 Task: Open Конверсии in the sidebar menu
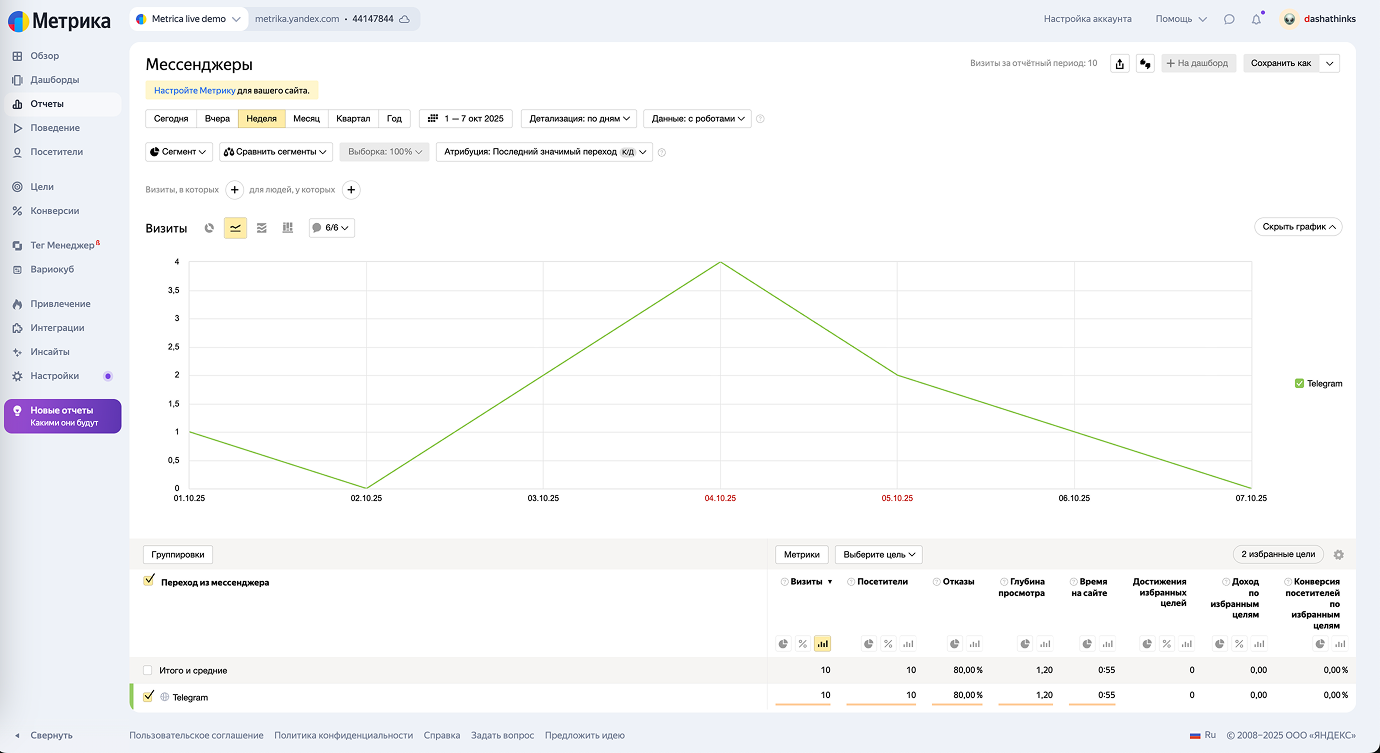[x=54, y=211]
